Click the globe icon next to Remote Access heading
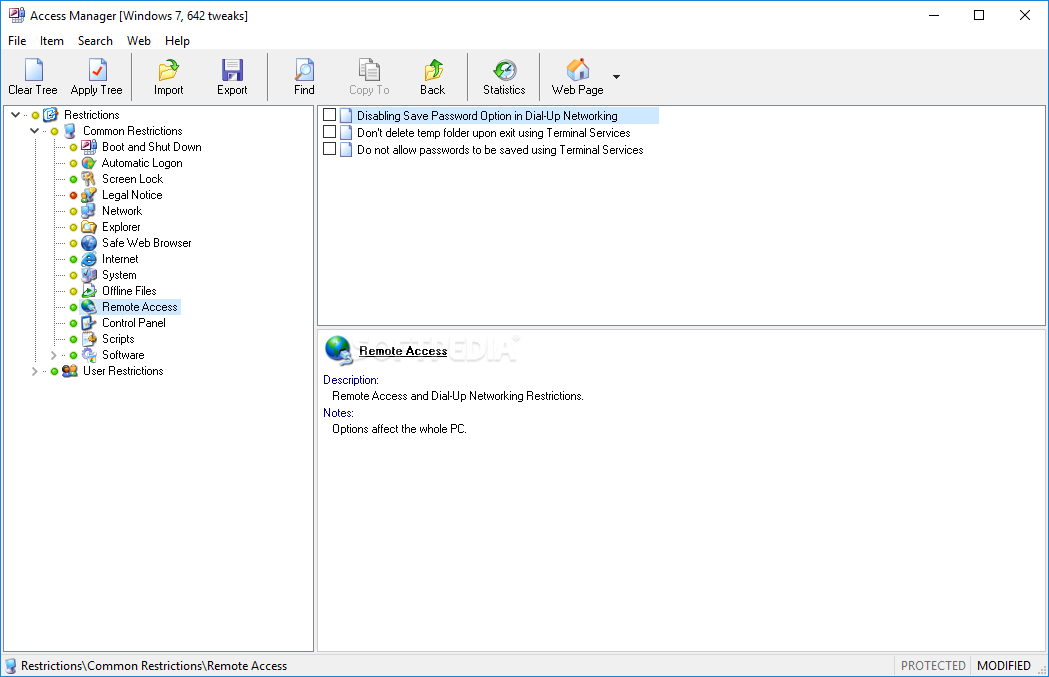Viewport: 1049px width, 677px height. pos(339,351)
